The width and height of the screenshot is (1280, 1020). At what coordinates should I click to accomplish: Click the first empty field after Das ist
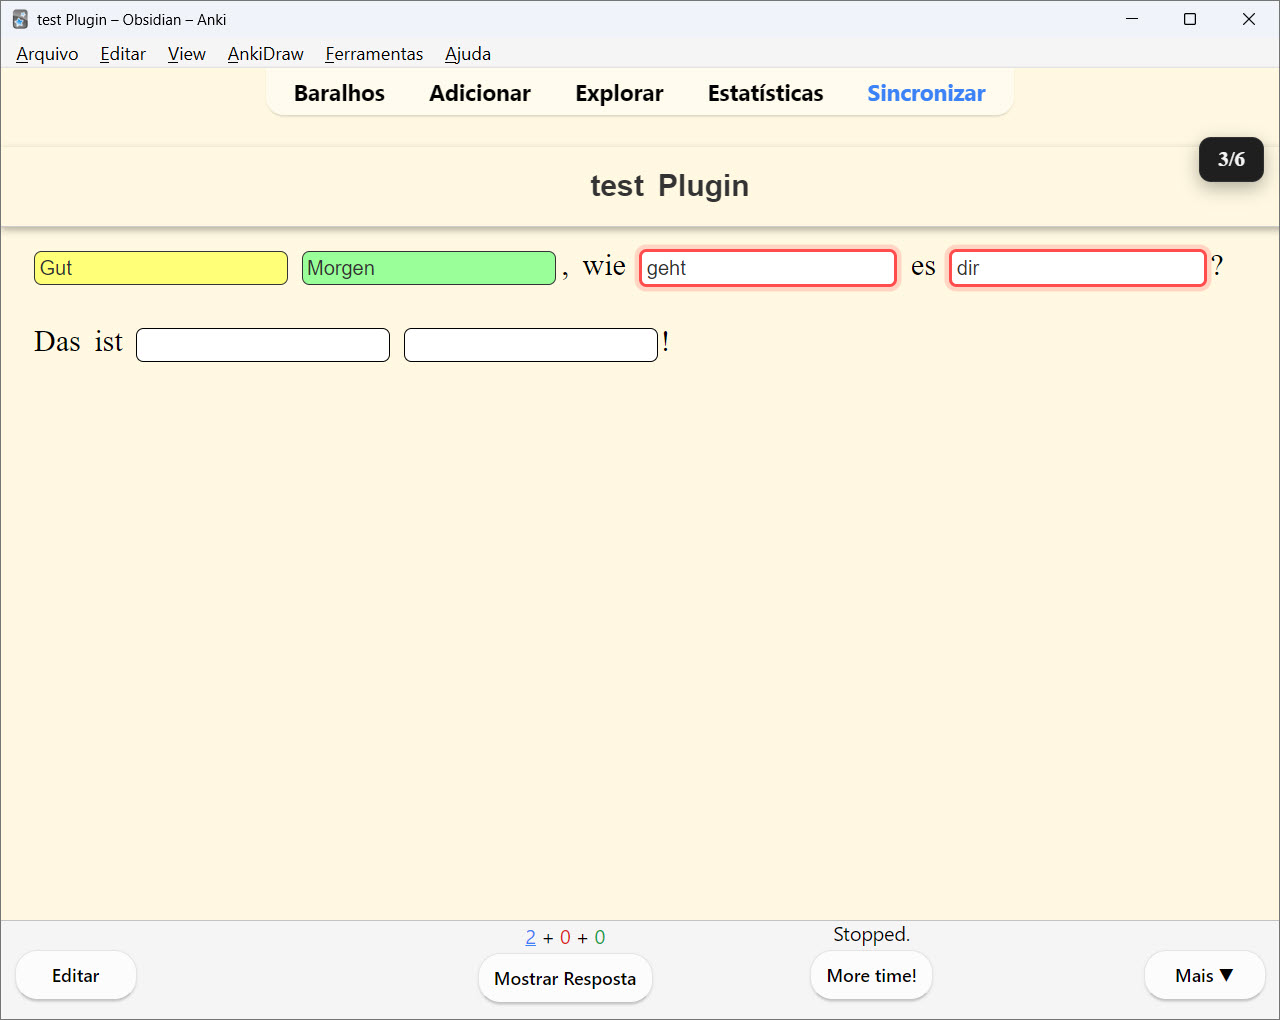point(263,345)
